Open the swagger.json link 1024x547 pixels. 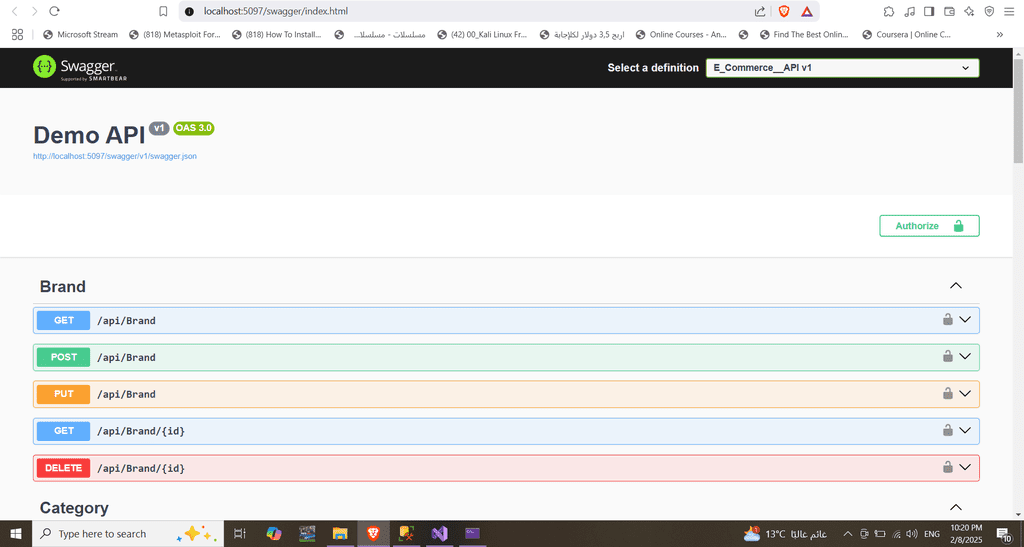[115, 156]
